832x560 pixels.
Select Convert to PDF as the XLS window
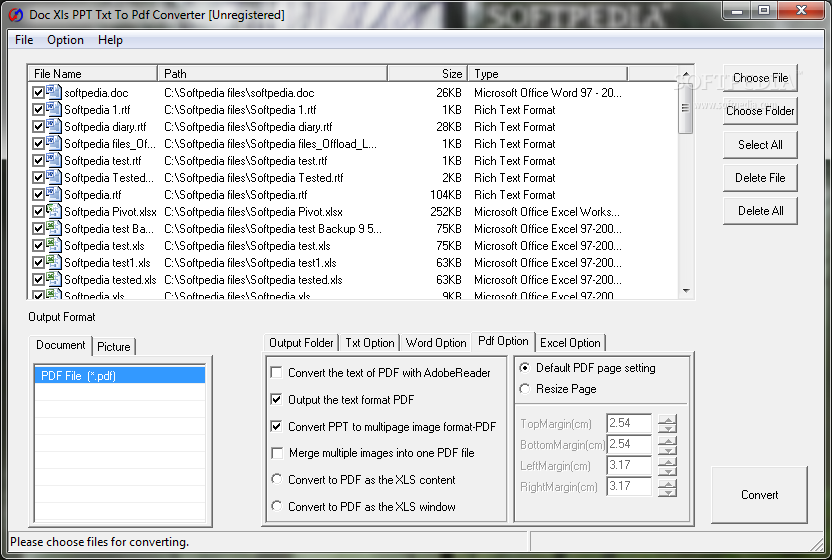(276, 506)
